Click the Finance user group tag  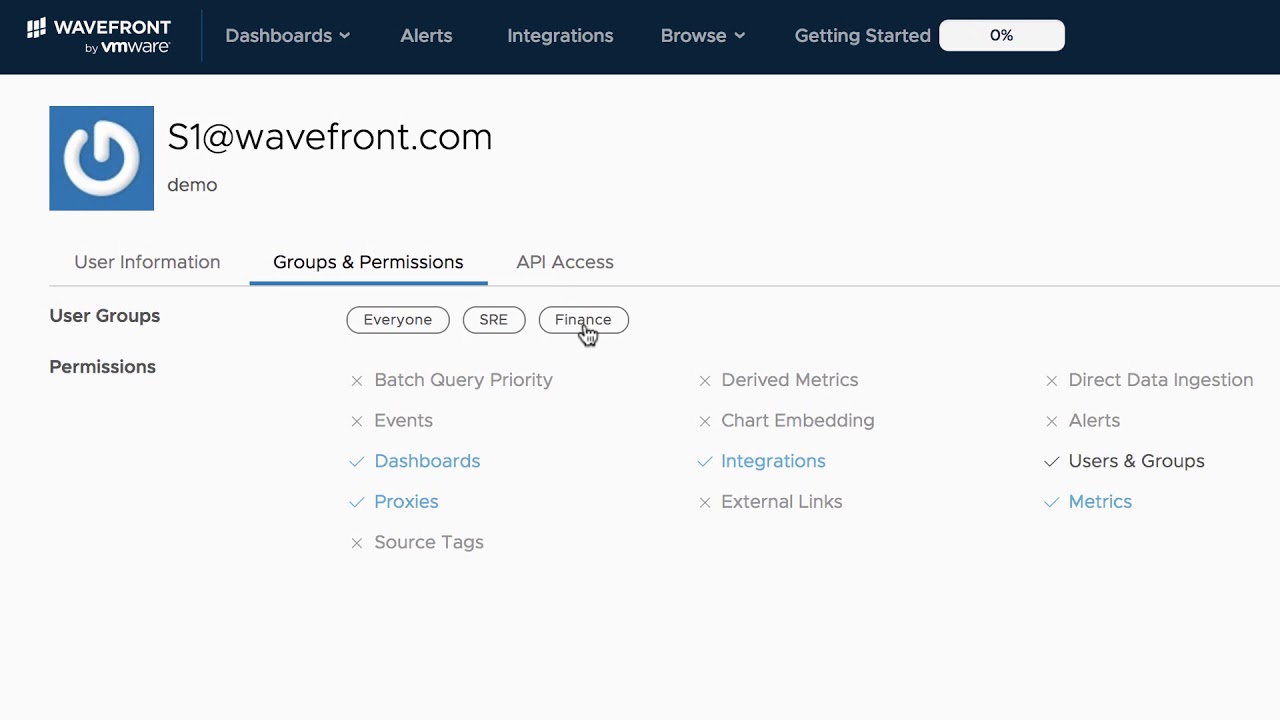583,320
